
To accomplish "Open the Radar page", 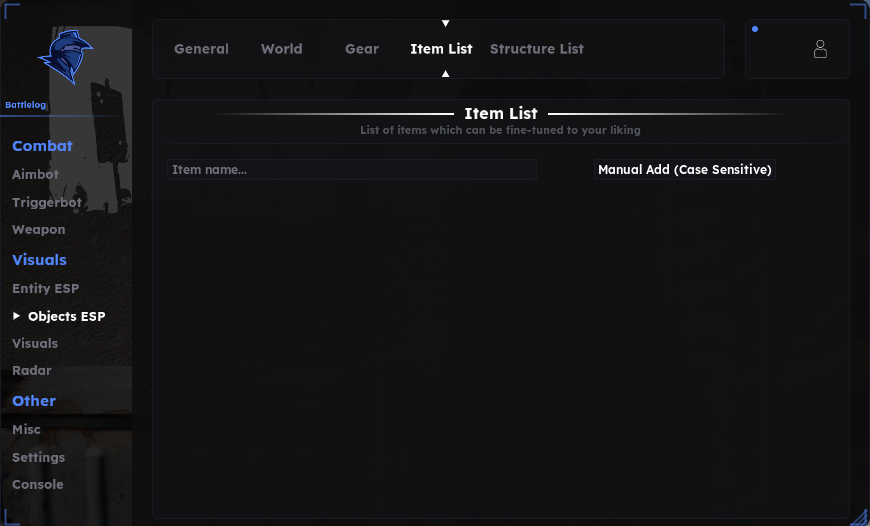I will tap(32, 370).
